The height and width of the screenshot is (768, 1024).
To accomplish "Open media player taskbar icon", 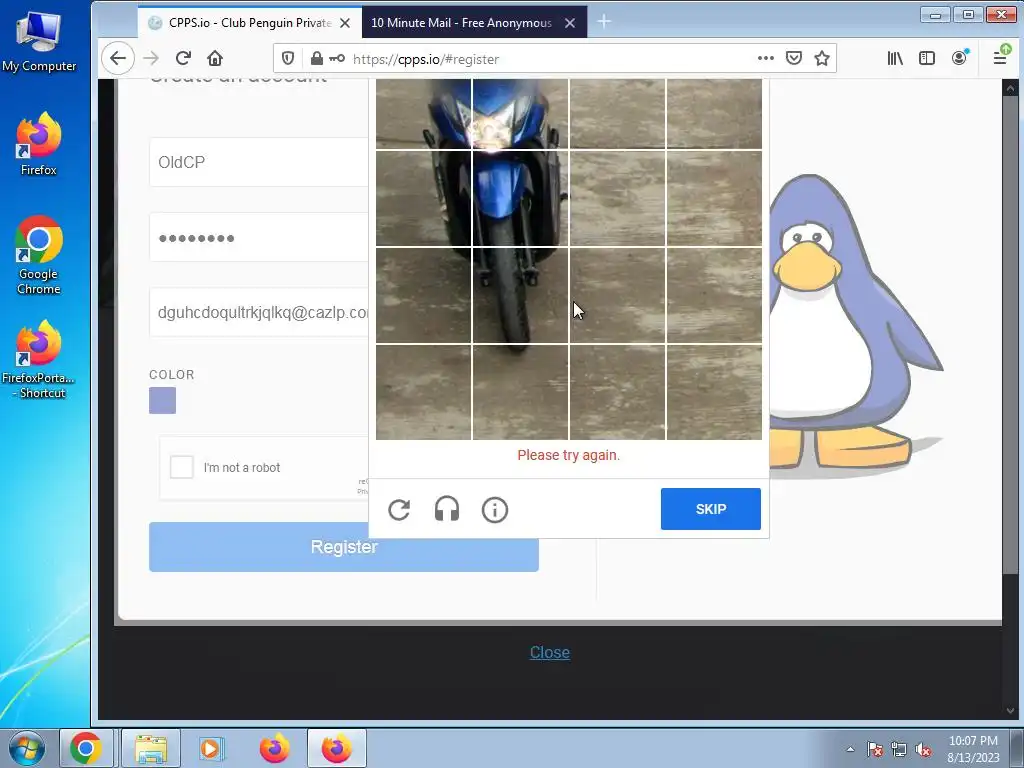I will (x=211, y=748).
